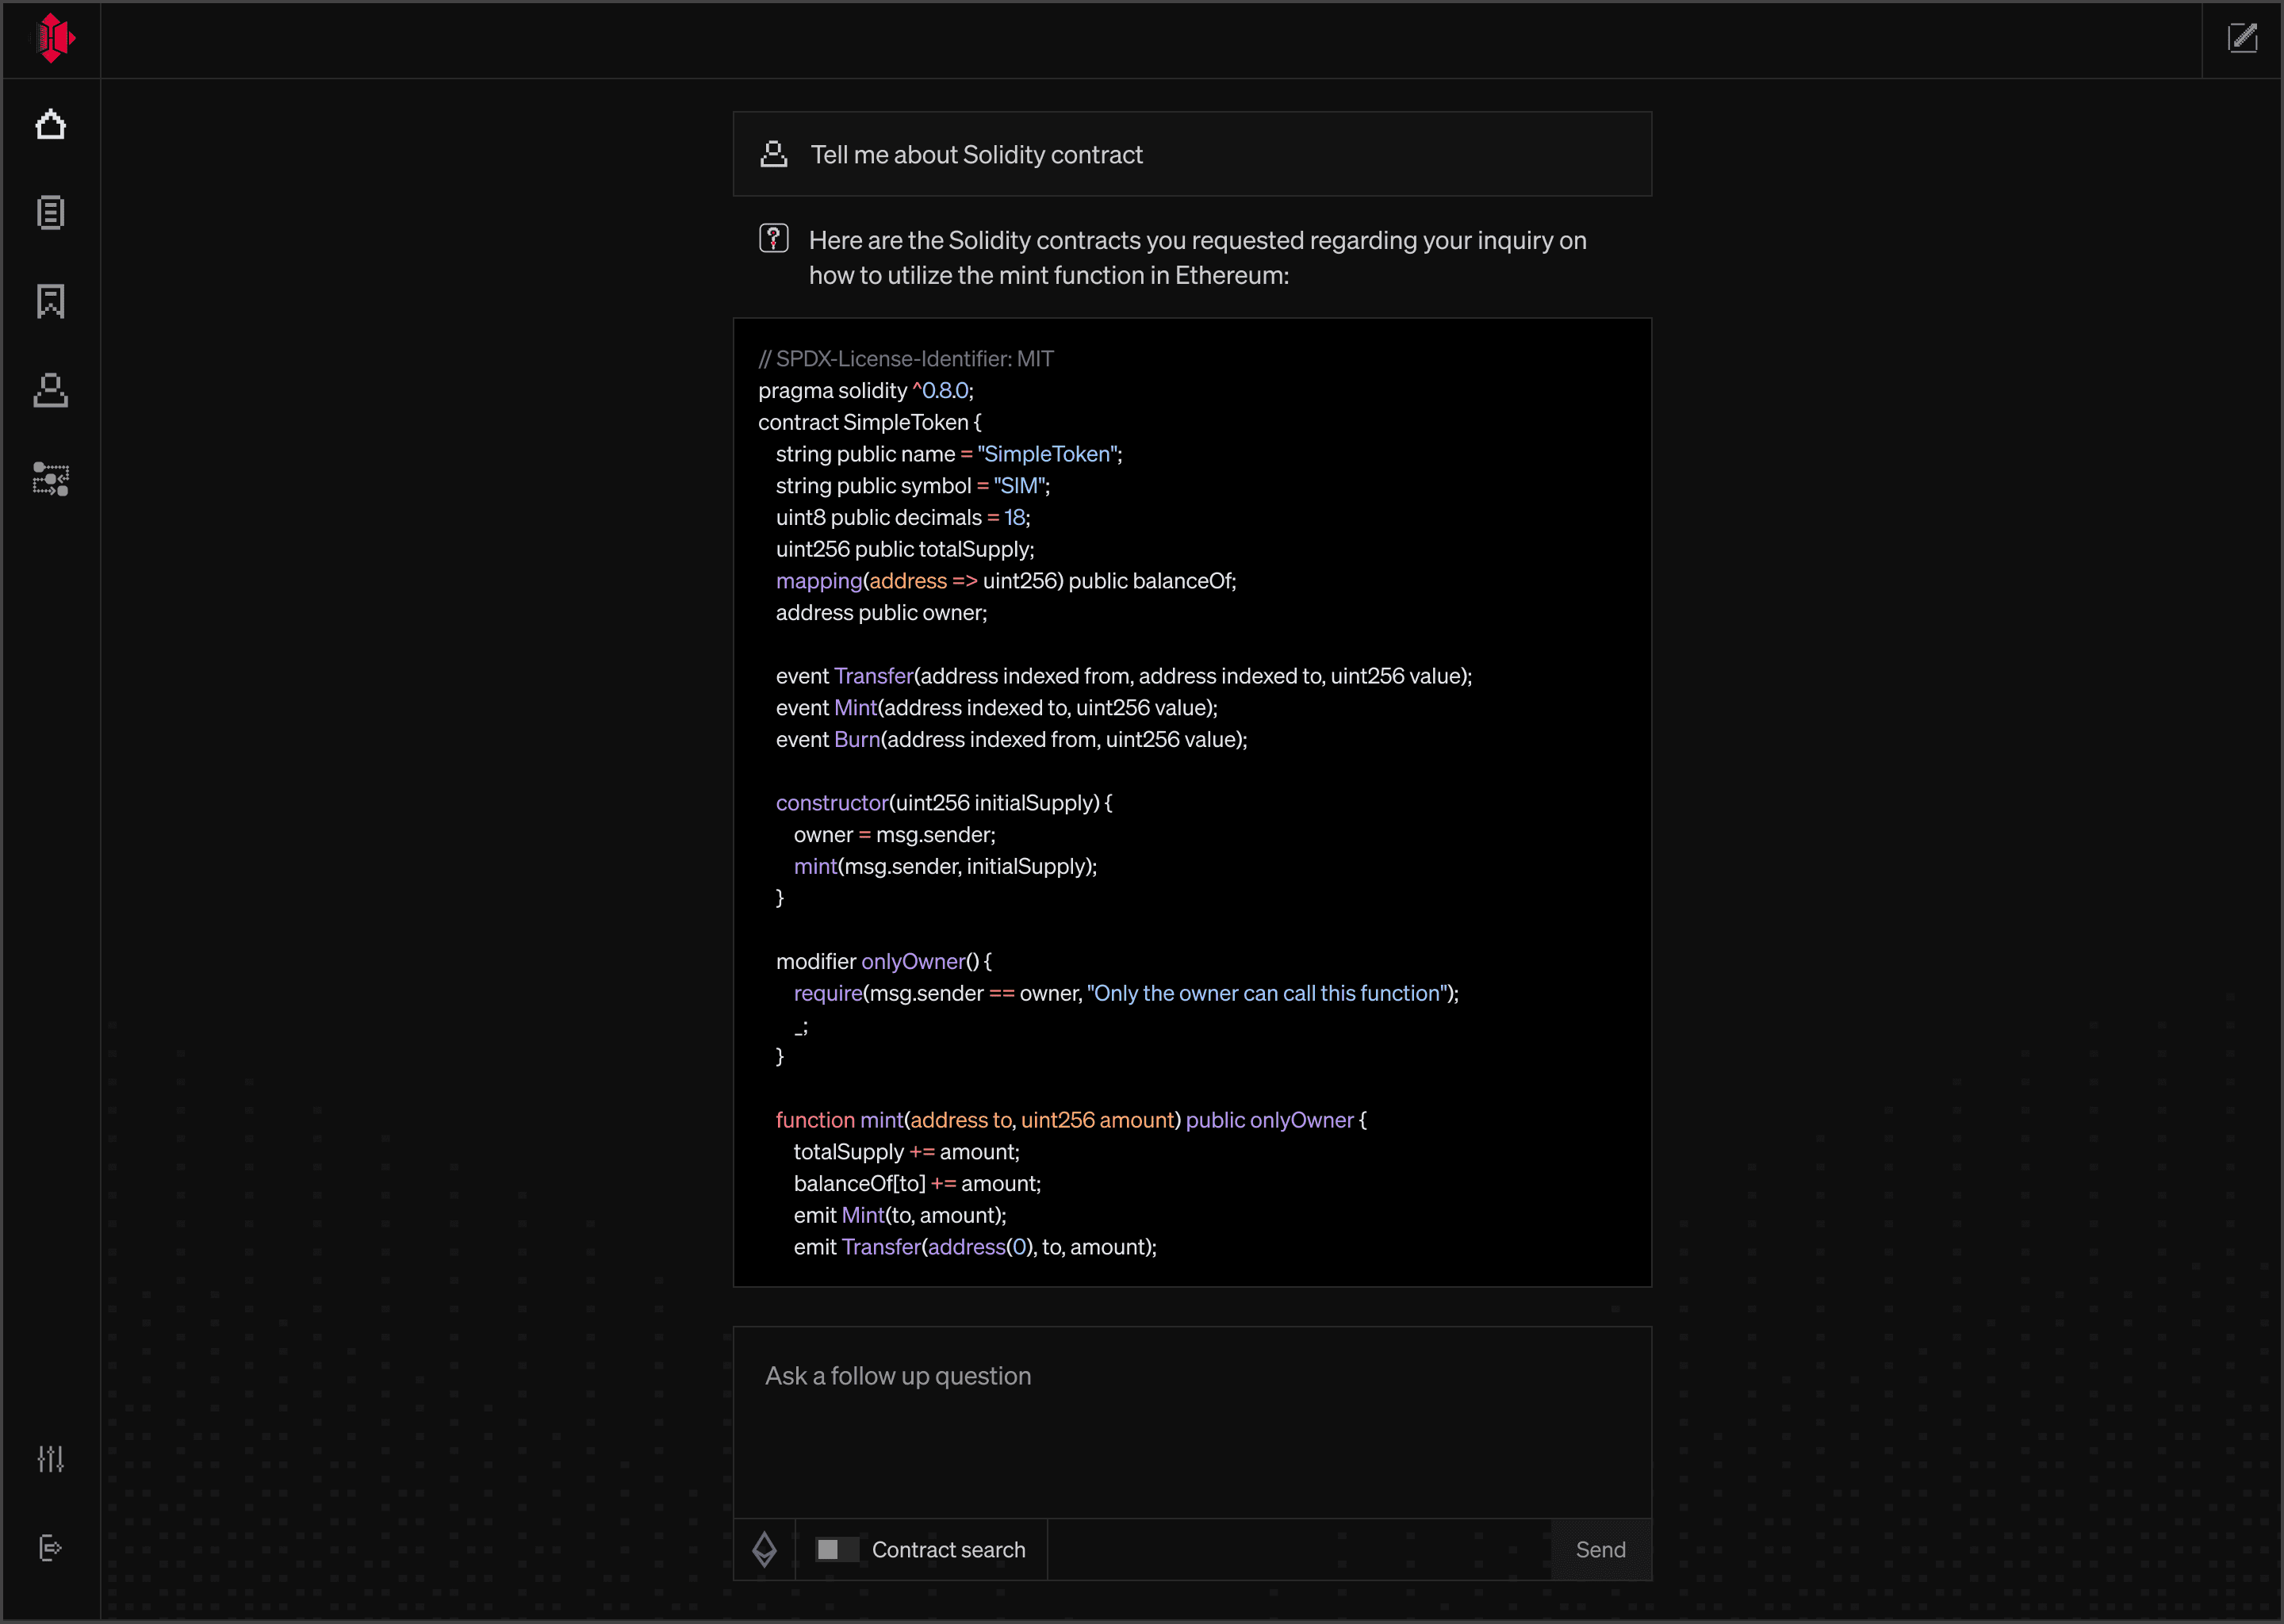Focus the follow up question input

tap(1191, 1420)
